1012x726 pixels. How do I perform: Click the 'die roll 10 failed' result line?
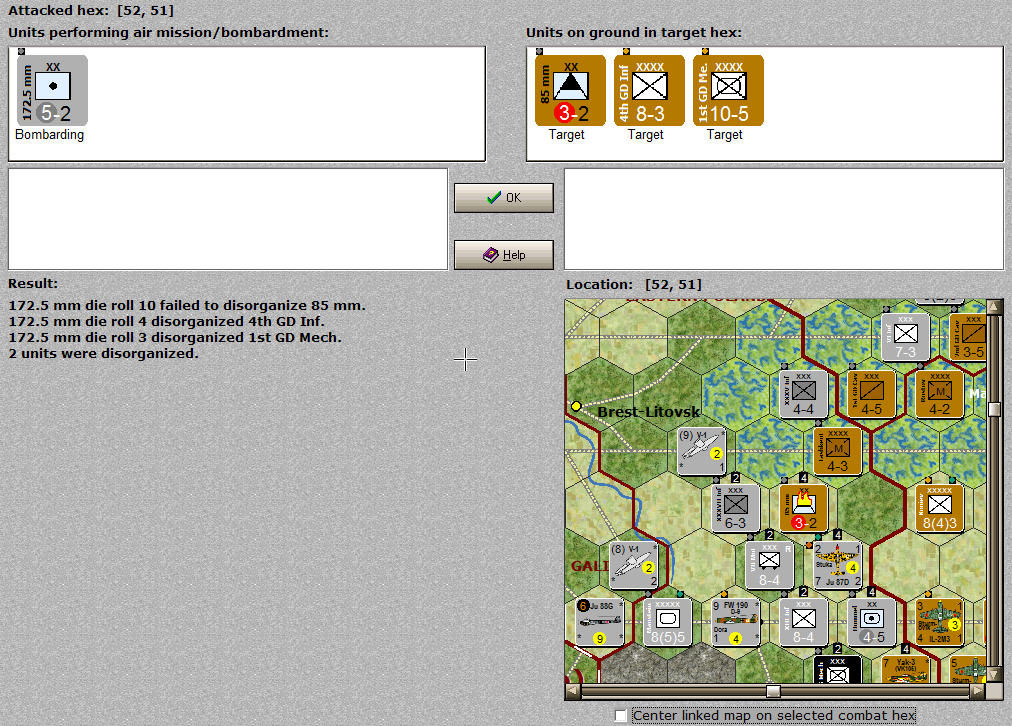(187, 306)
